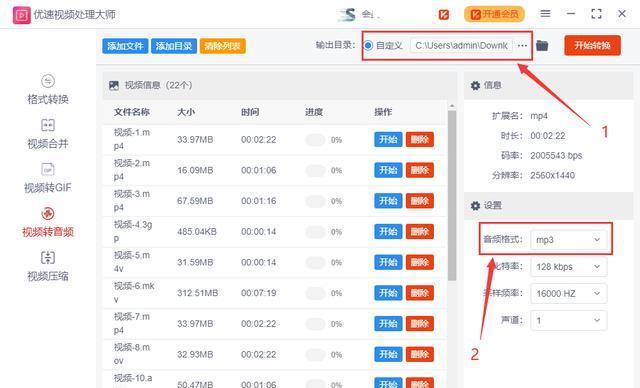The image size is (640, 388).
Task: Click the output path field C:\Users\admin\Downl
Action: (461, 46)
